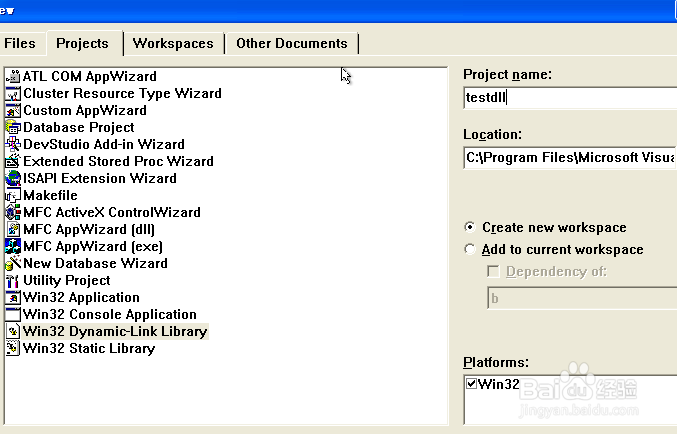677x434 pixels.
Task: Choose ISAPI Extension Wizard entry
Action: pyautogui.click(x=100, y=178)
